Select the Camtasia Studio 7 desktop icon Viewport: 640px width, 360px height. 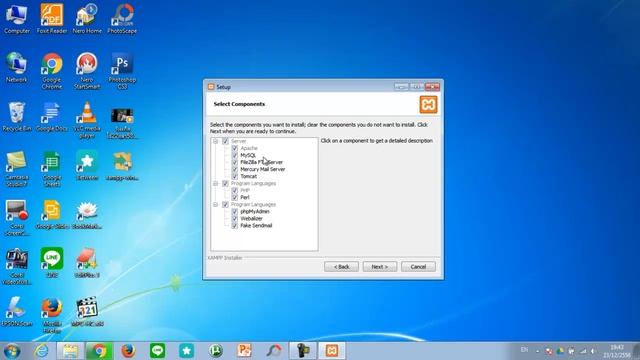pos(17,169)
